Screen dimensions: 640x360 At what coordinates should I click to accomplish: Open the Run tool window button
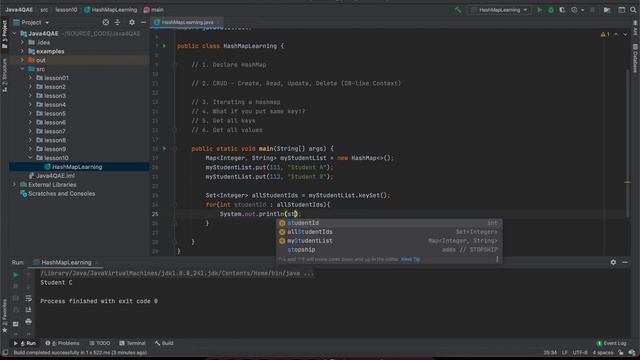24,343
